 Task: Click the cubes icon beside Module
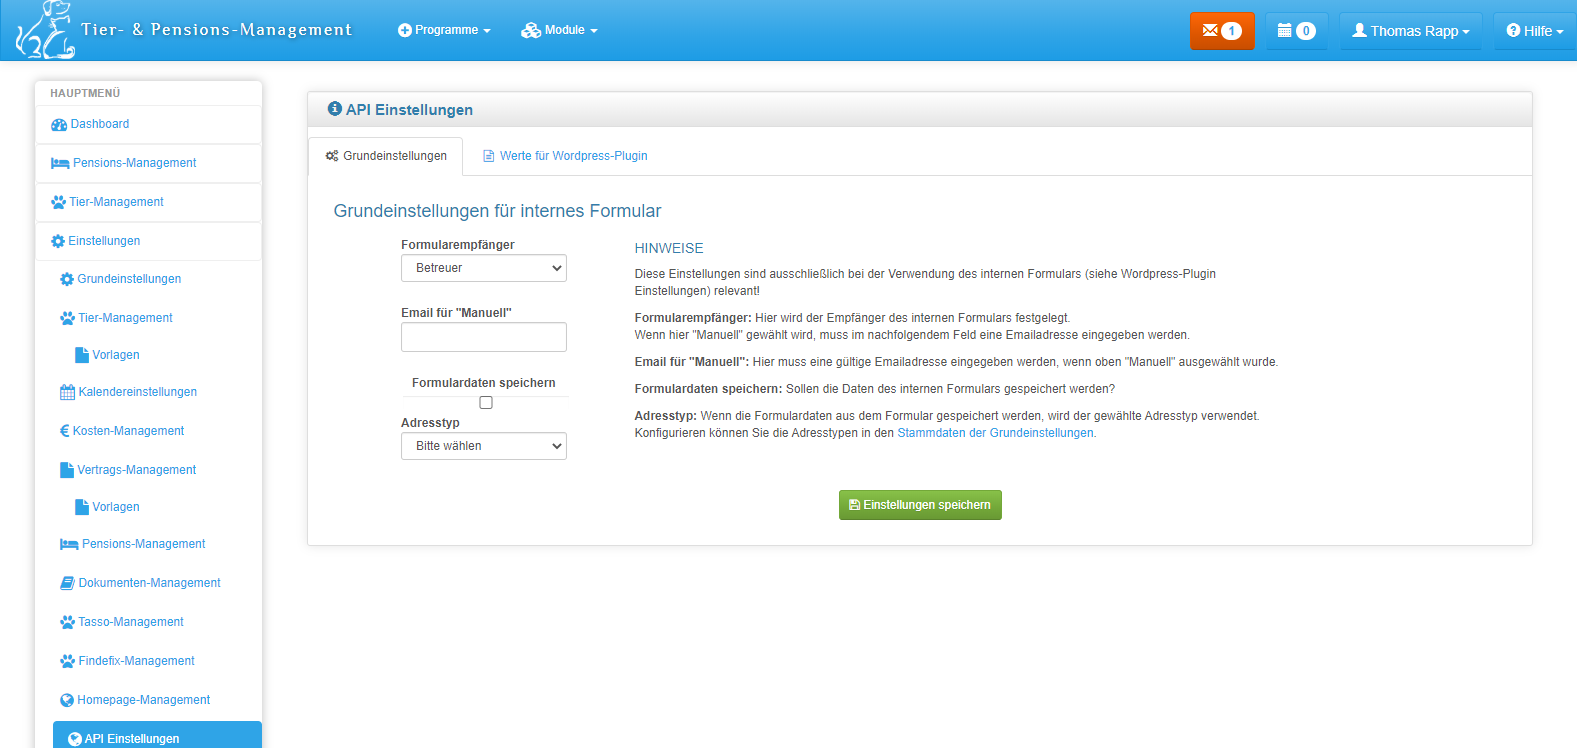point(531,30)
